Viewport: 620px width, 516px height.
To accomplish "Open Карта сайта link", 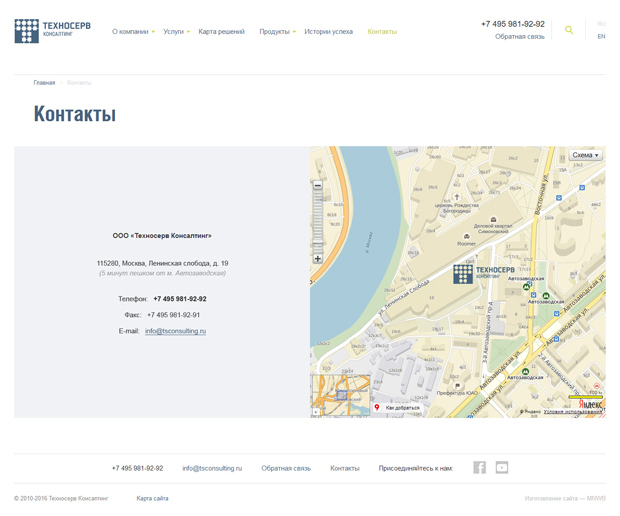I will (152, 498).
